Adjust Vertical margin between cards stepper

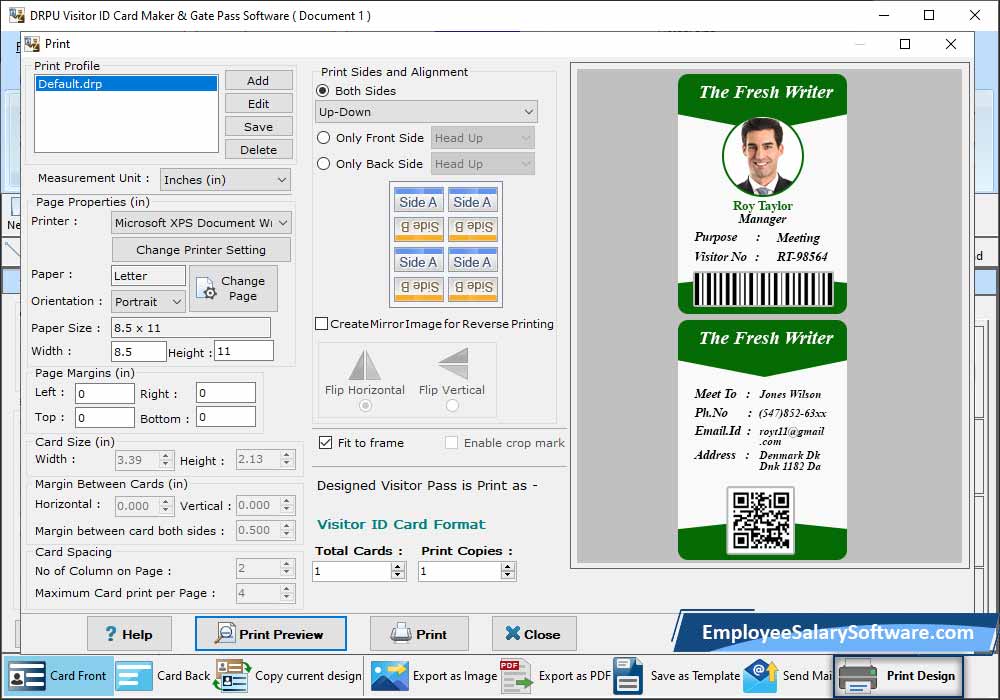pos(287,506)
